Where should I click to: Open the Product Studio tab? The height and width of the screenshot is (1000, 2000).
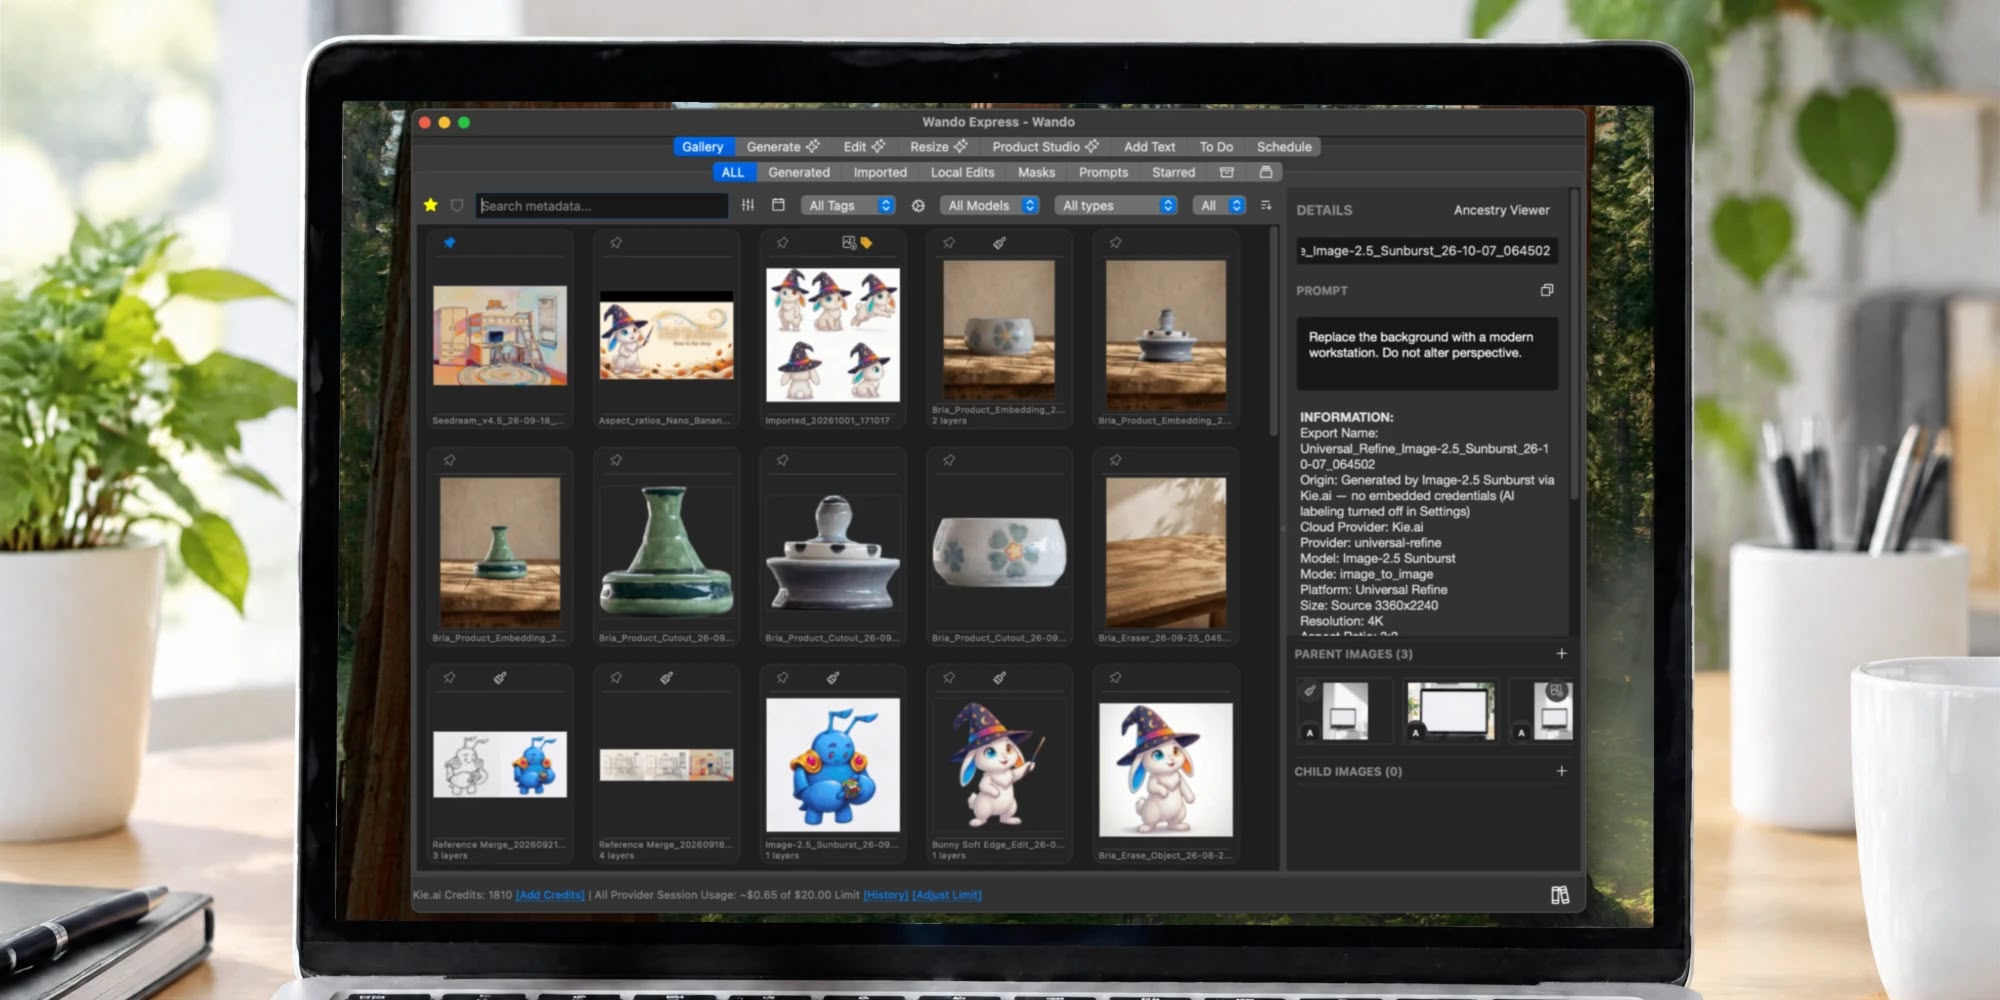[x=1045, y=147]
